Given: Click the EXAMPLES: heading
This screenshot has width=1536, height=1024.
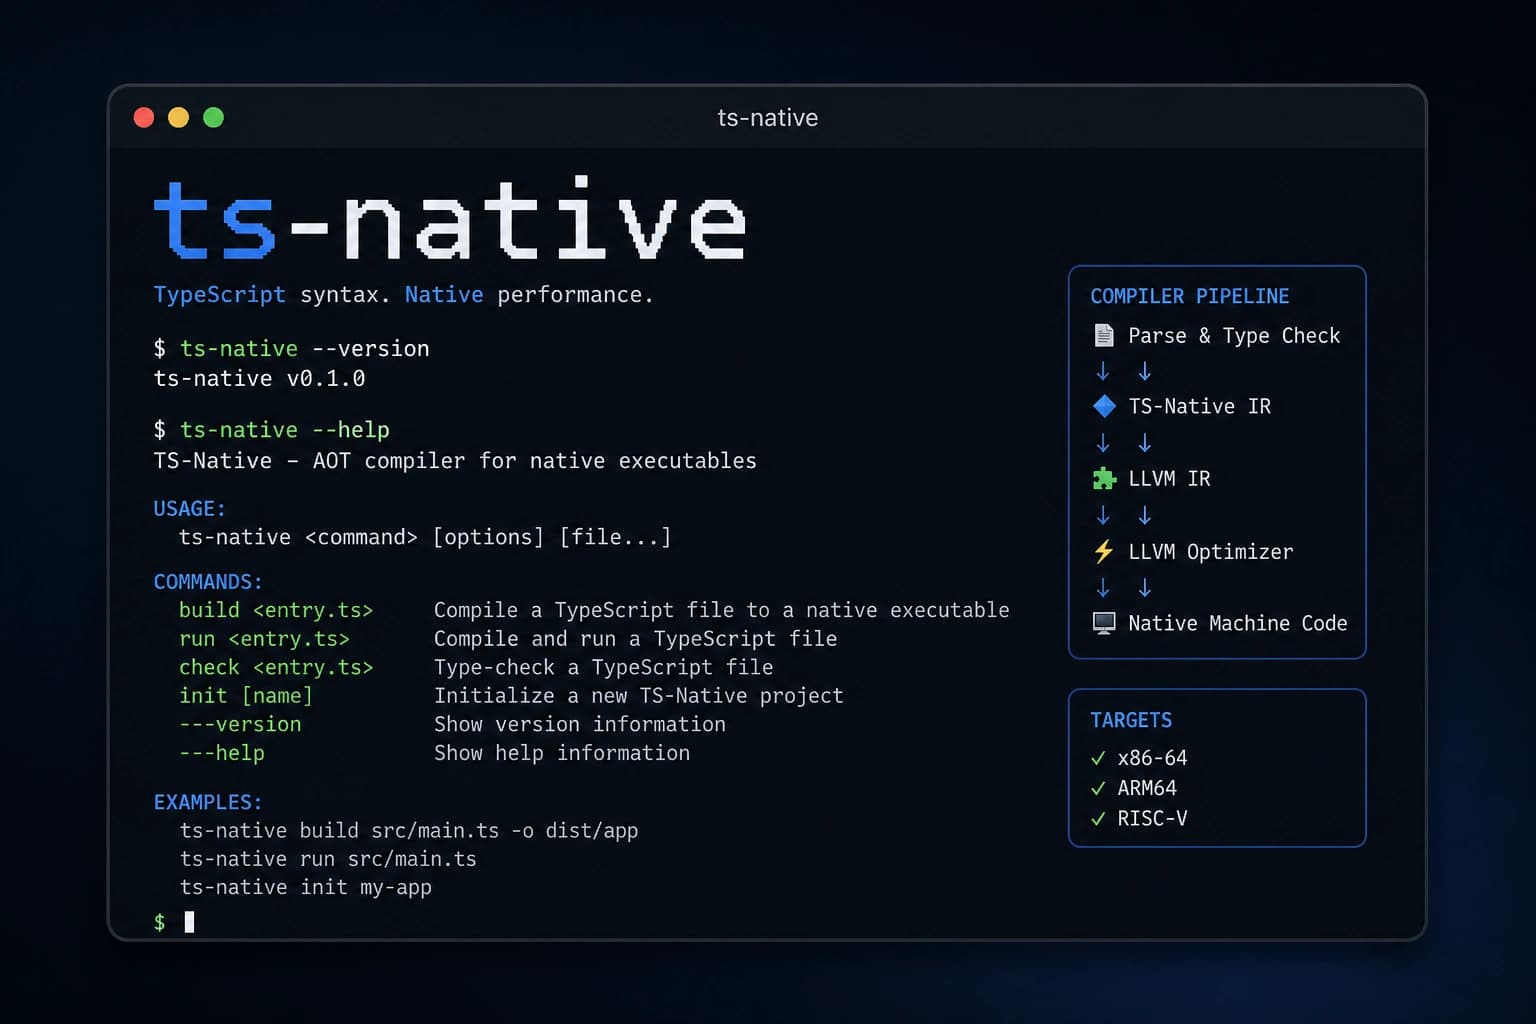Looking at the screenshot, I should tap(208, 802).
